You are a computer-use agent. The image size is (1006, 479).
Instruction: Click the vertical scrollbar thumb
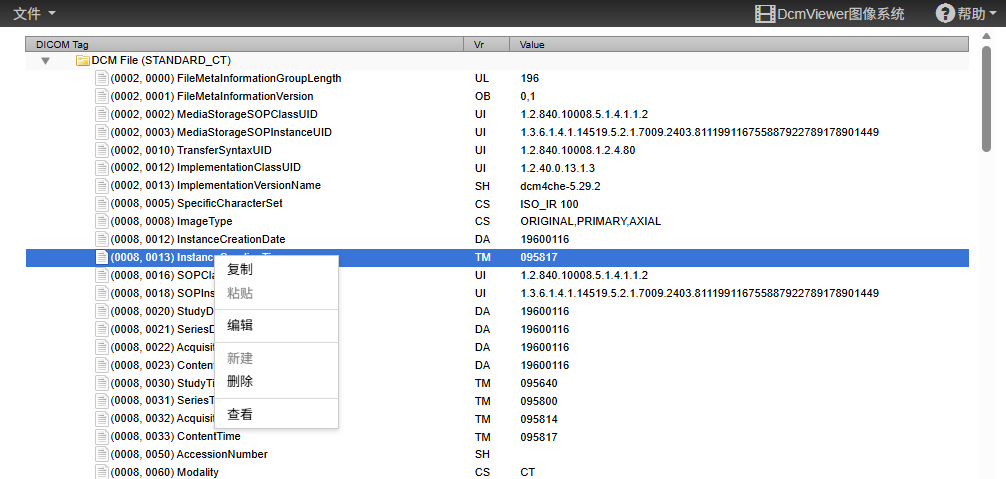(x=986, y=100)
